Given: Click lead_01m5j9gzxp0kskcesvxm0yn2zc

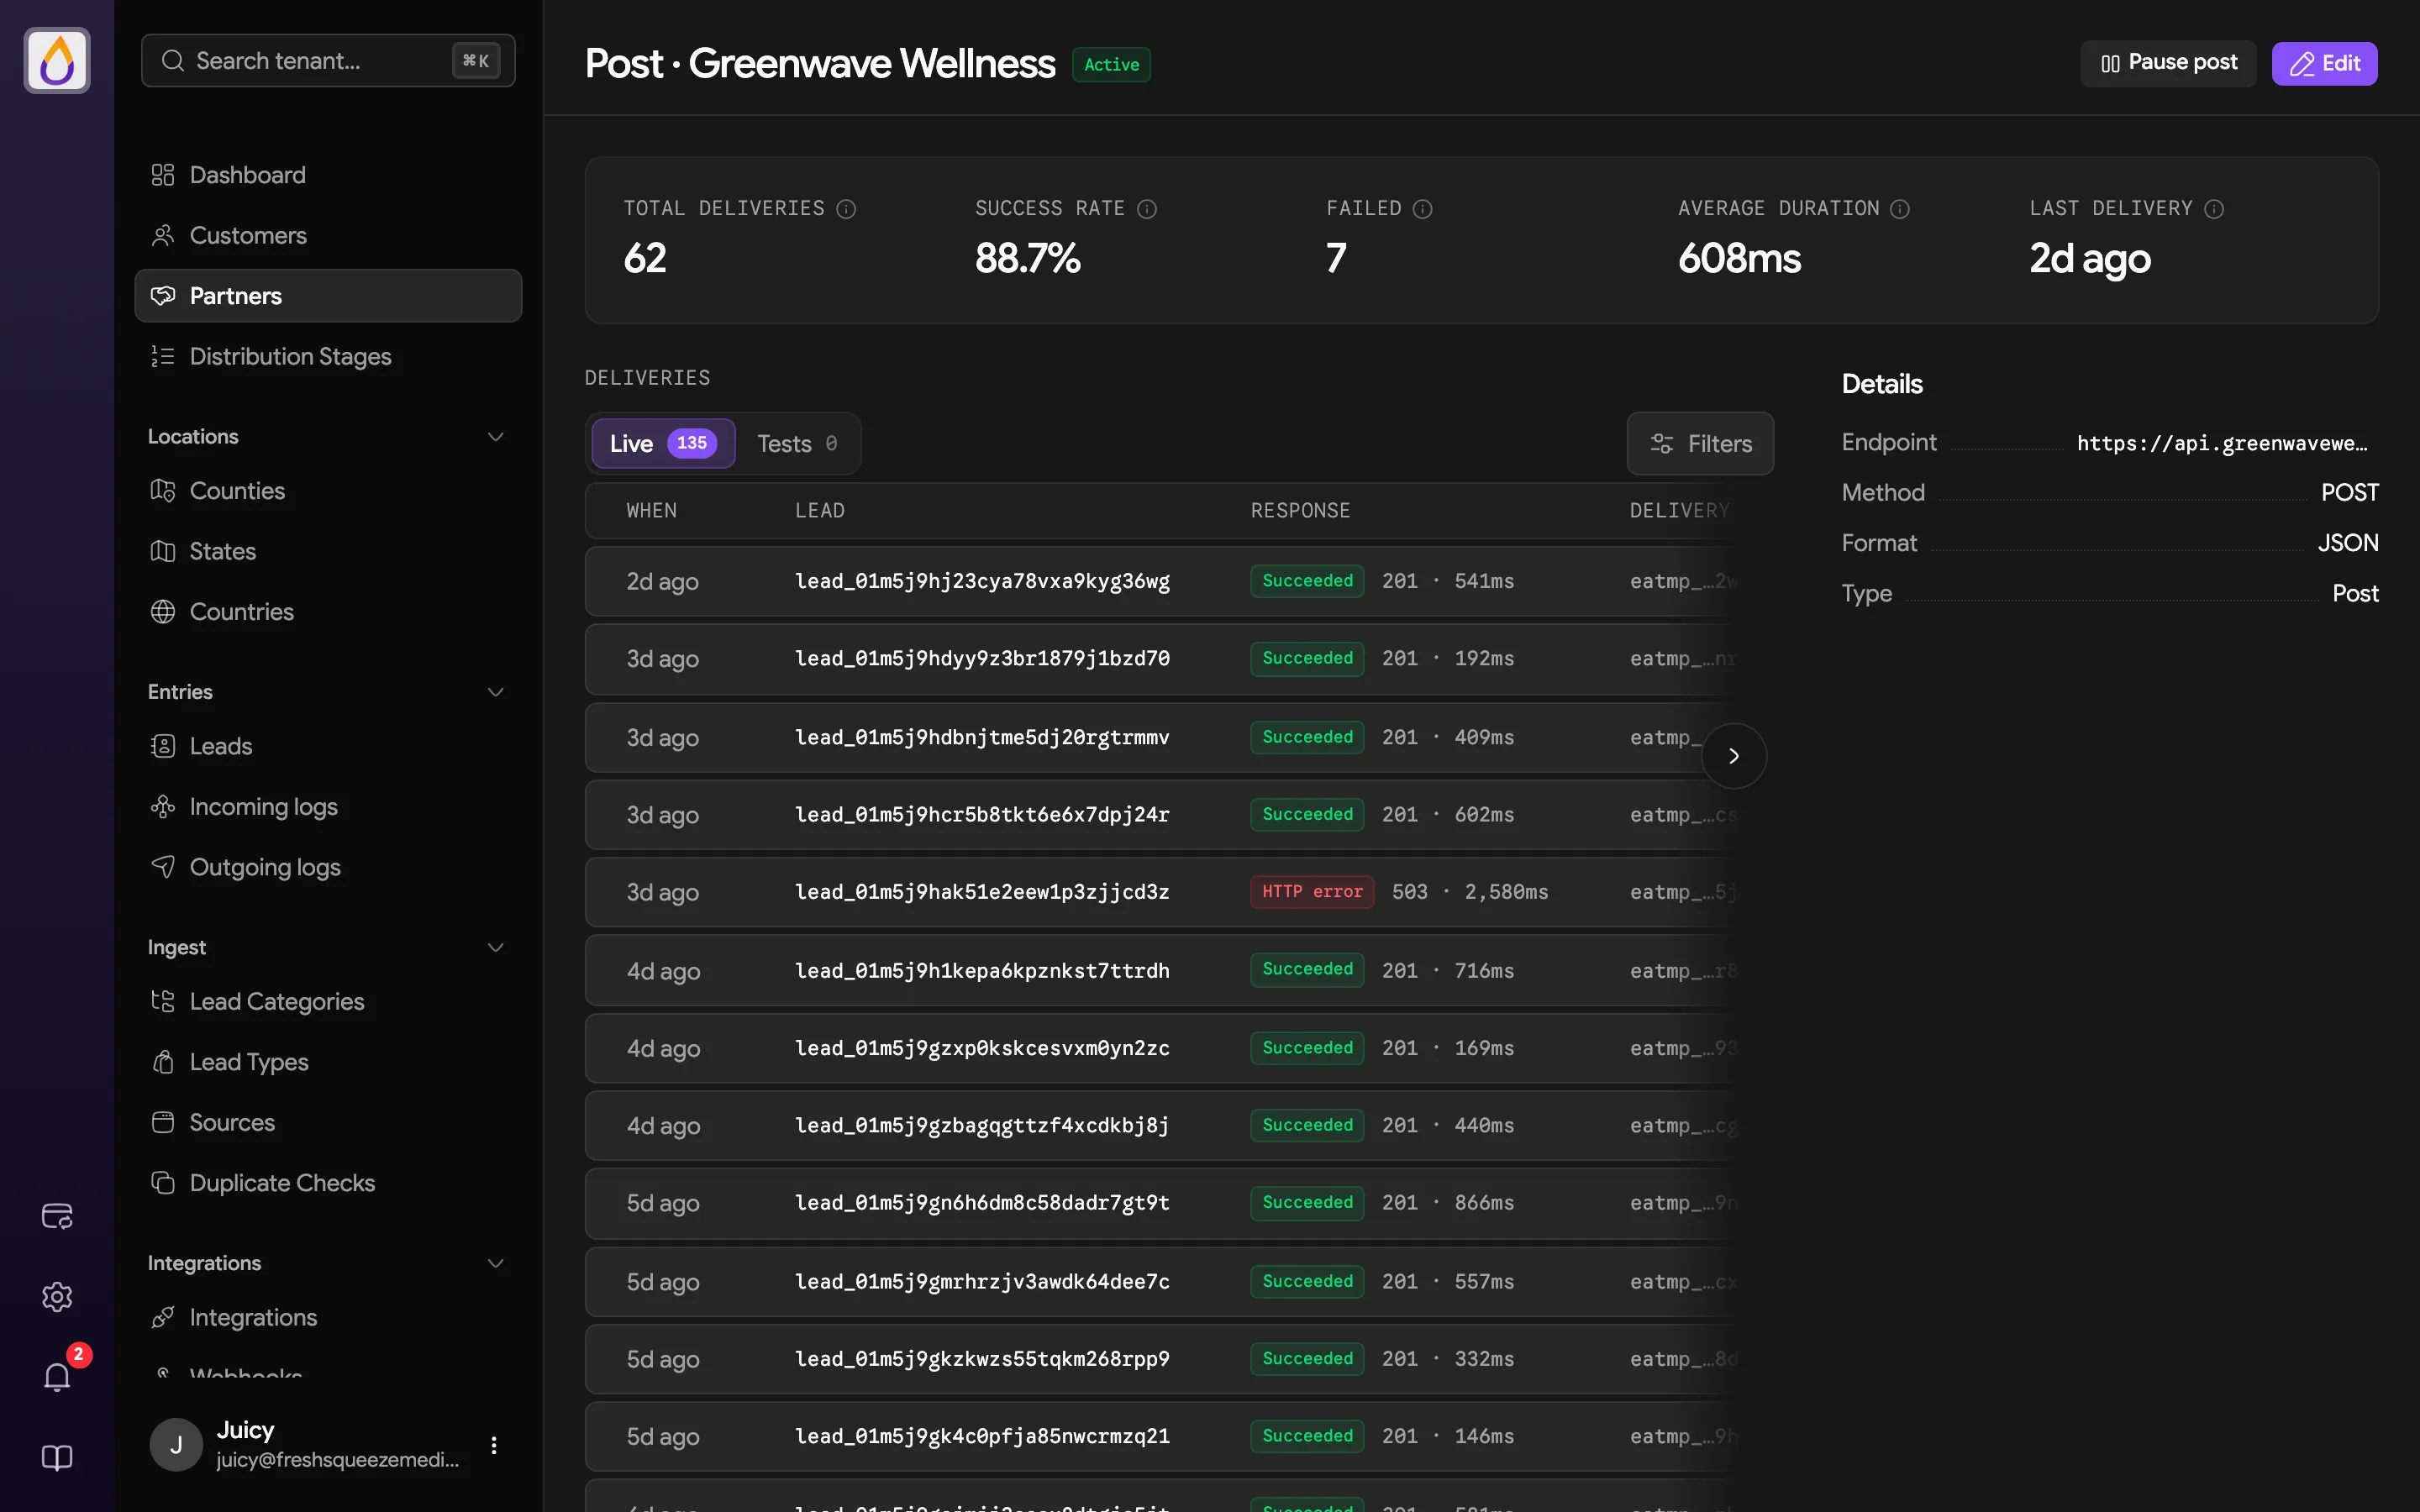Looking at the screenshot, I should click(982, 1048).
